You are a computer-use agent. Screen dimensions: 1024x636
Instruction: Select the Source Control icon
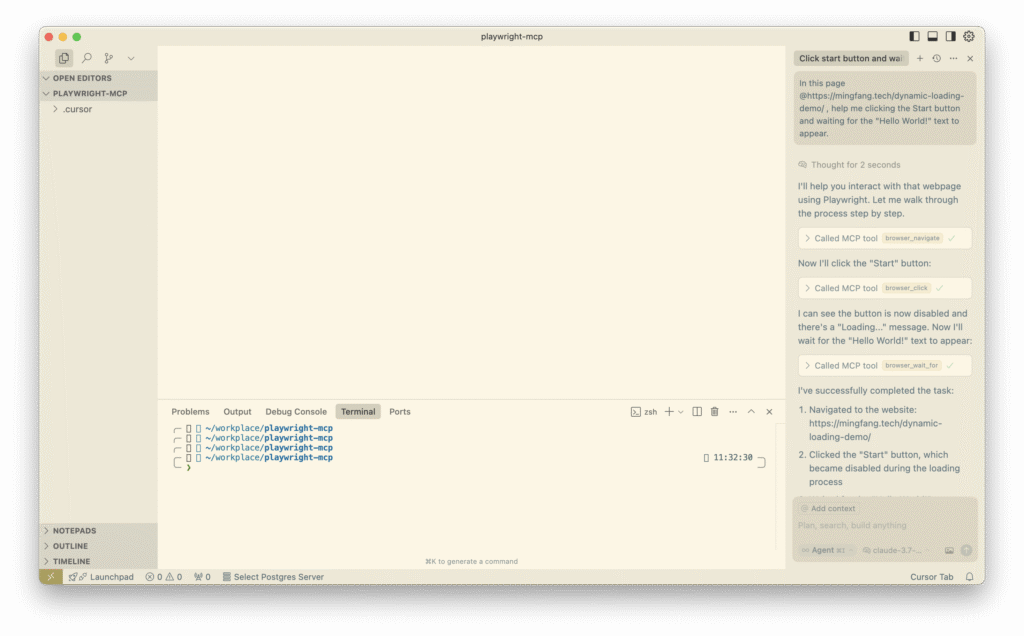point(108,58)
